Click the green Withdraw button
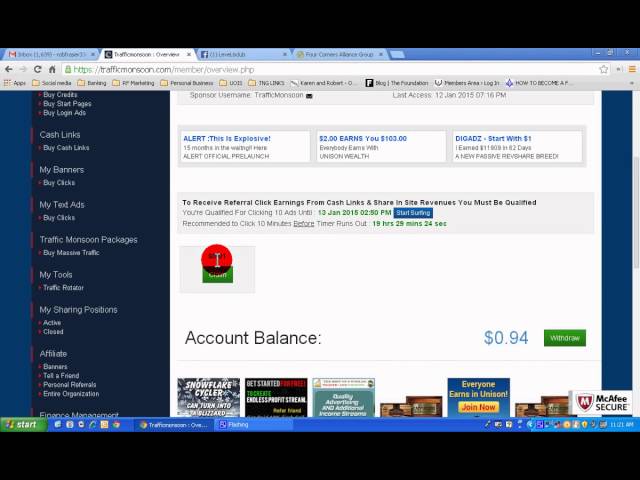 (x=565, y=338)
